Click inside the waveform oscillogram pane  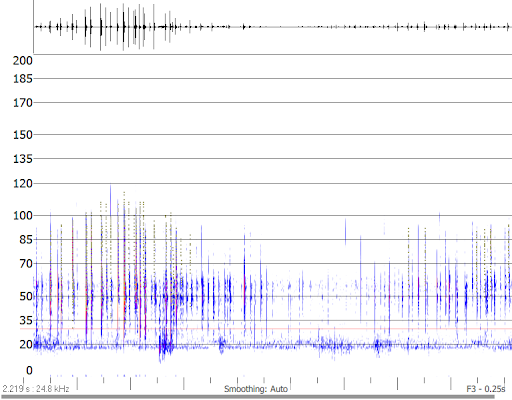click(273, 27)
